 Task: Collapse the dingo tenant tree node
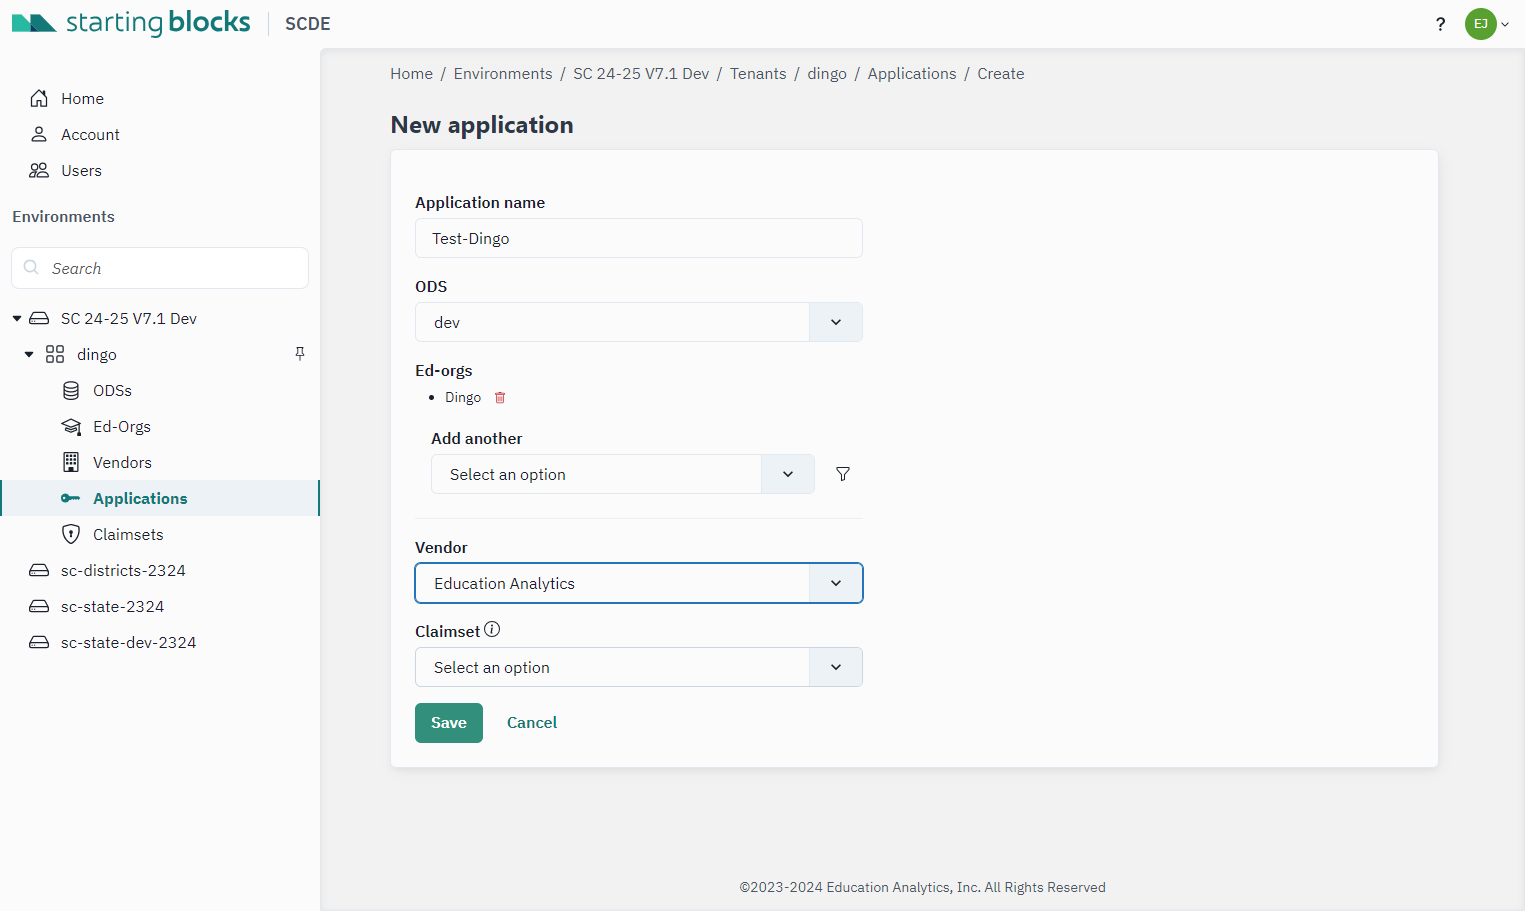(x=29, y=354)
